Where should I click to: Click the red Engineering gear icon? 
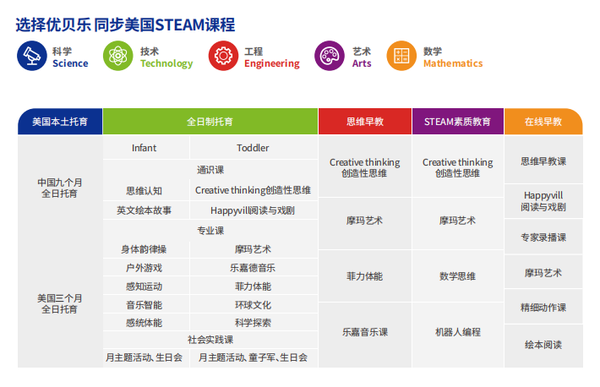tap(223, 56)
